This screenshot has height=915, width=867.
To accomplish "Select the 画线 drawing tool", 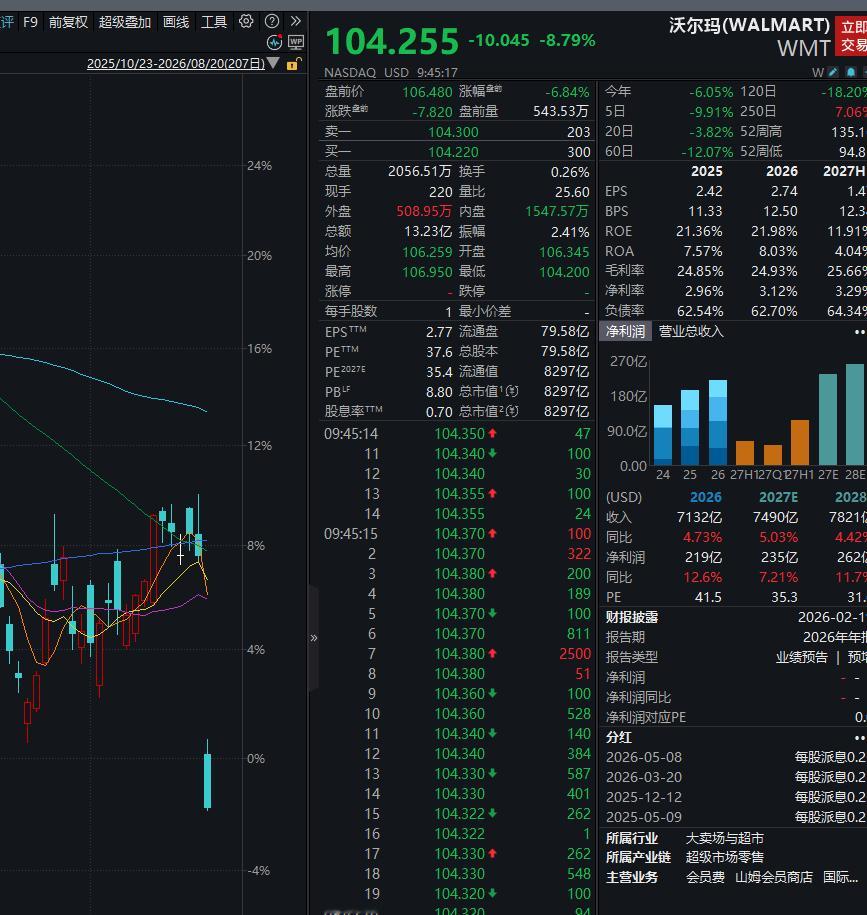I will (176, 22).
